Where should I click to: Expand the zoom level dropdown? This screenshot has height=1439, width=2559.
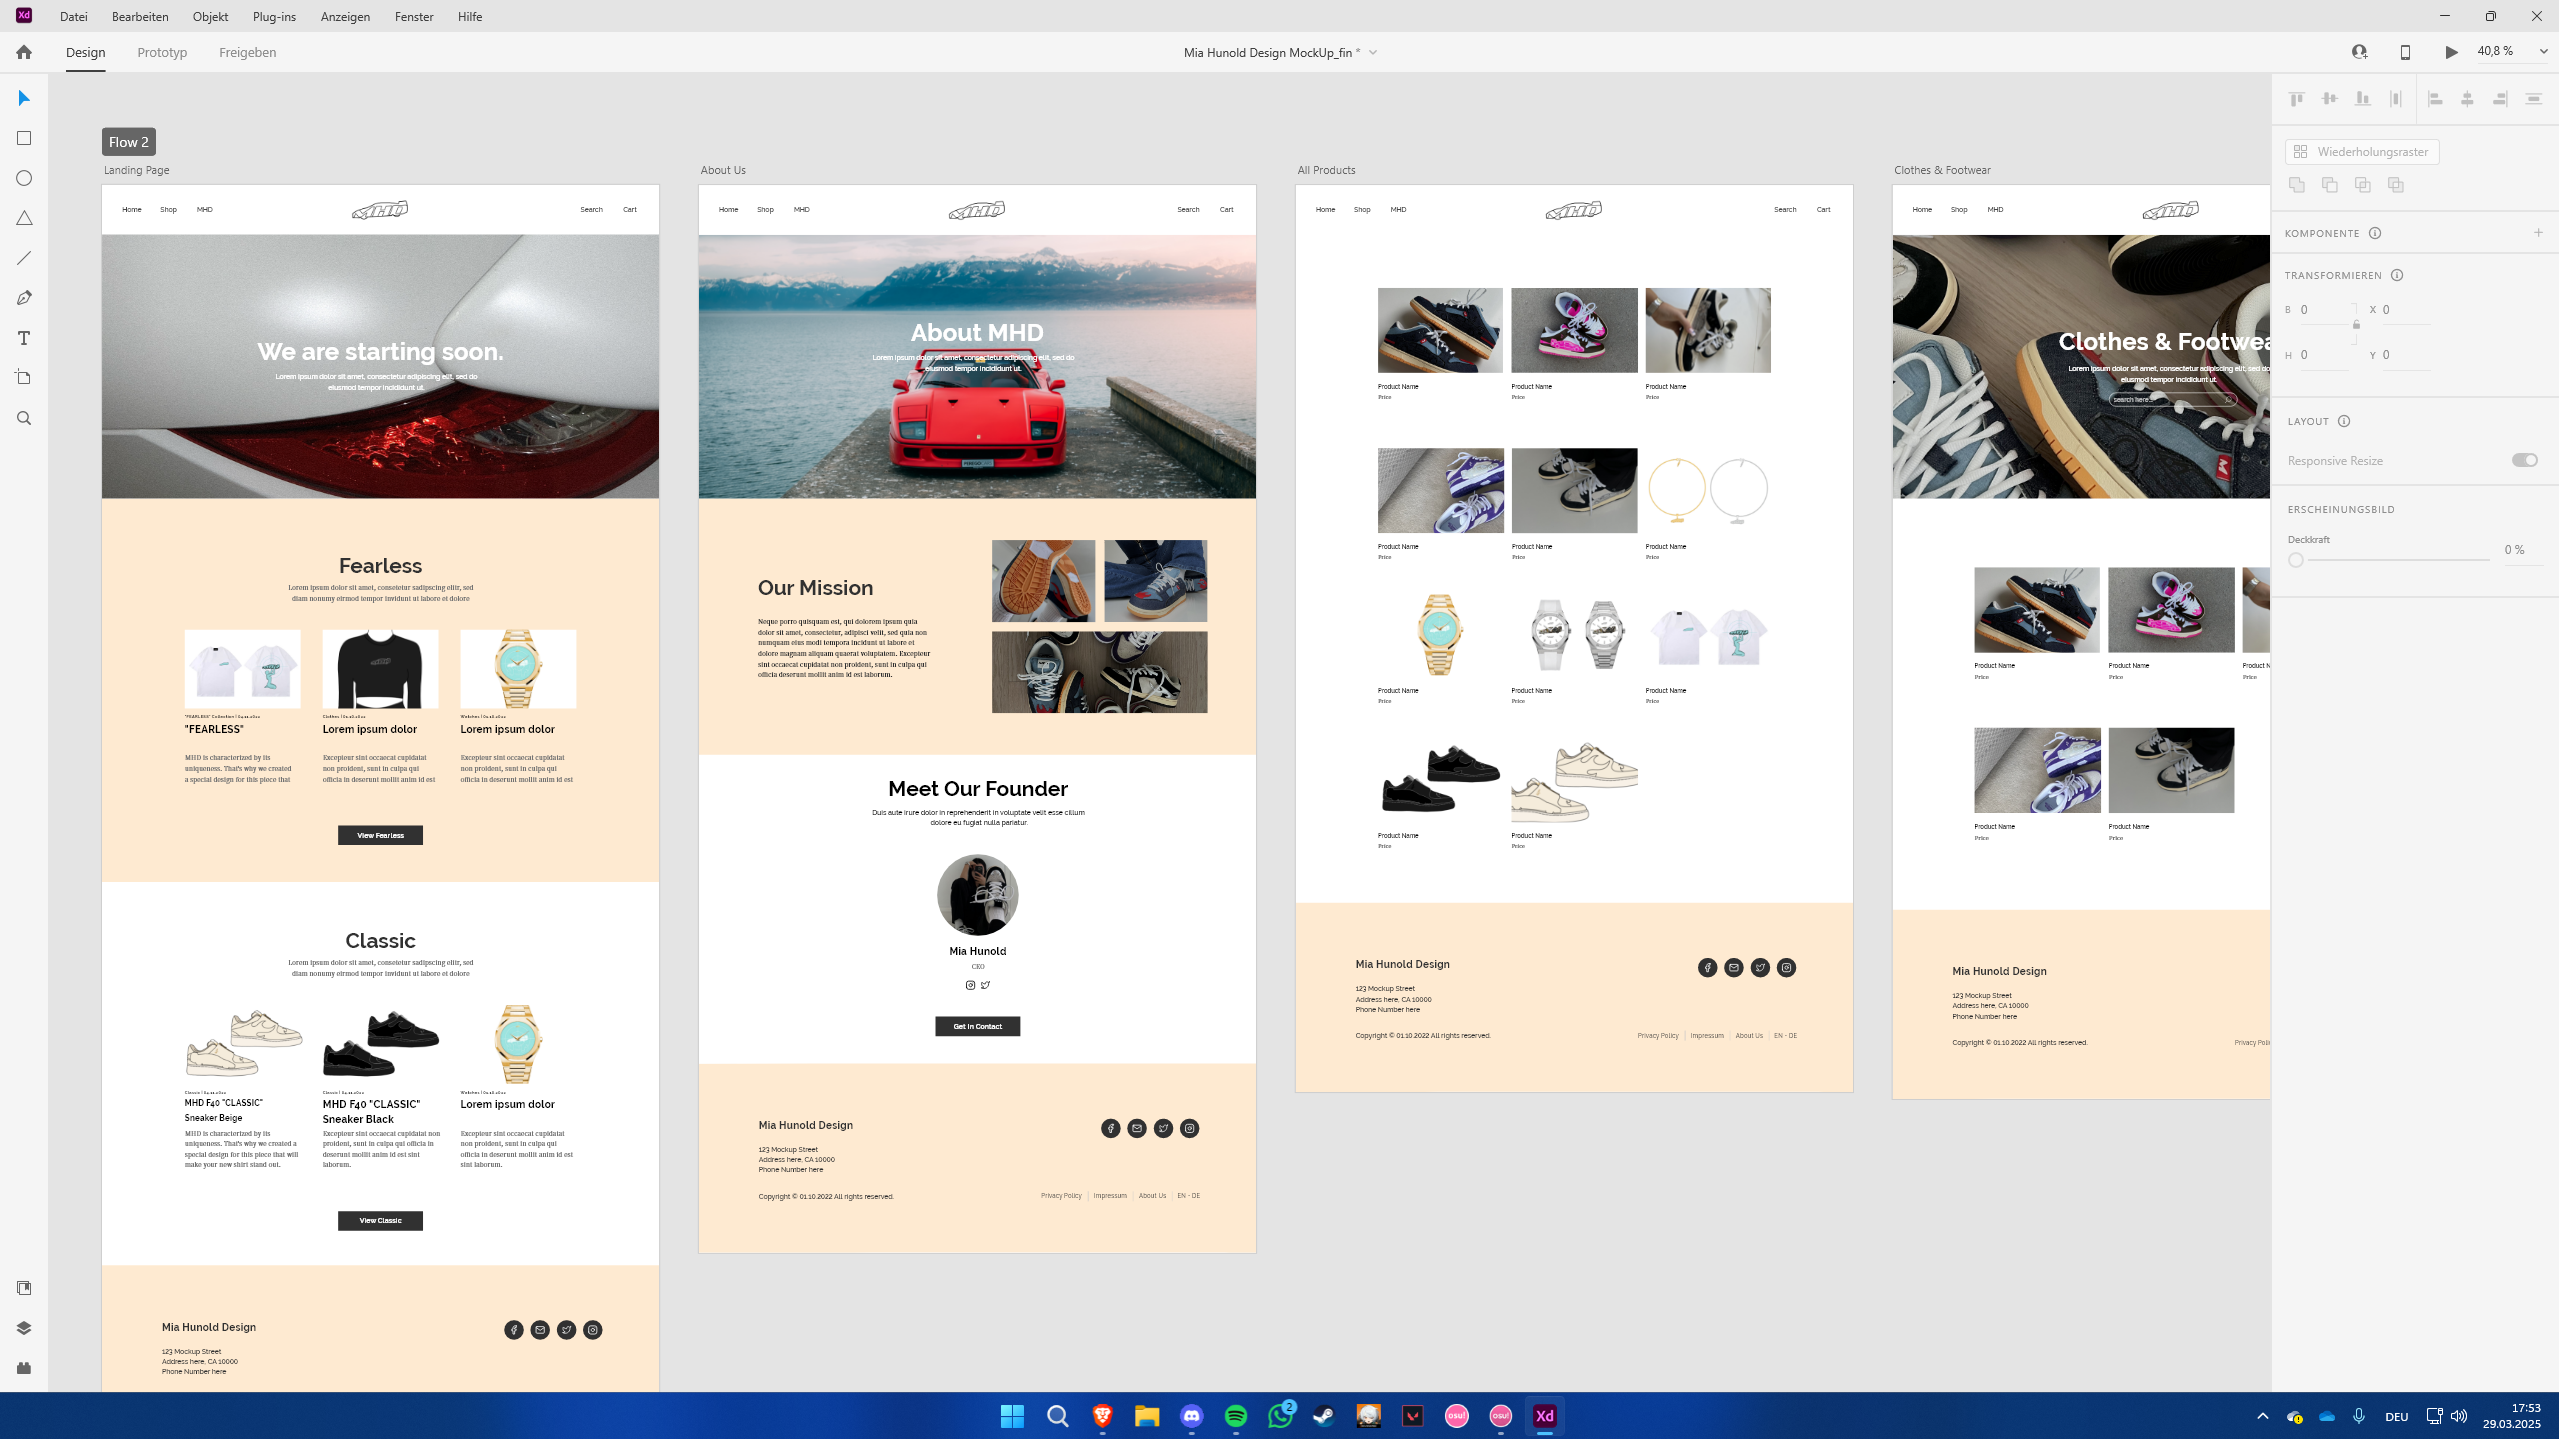point(2543,52)
